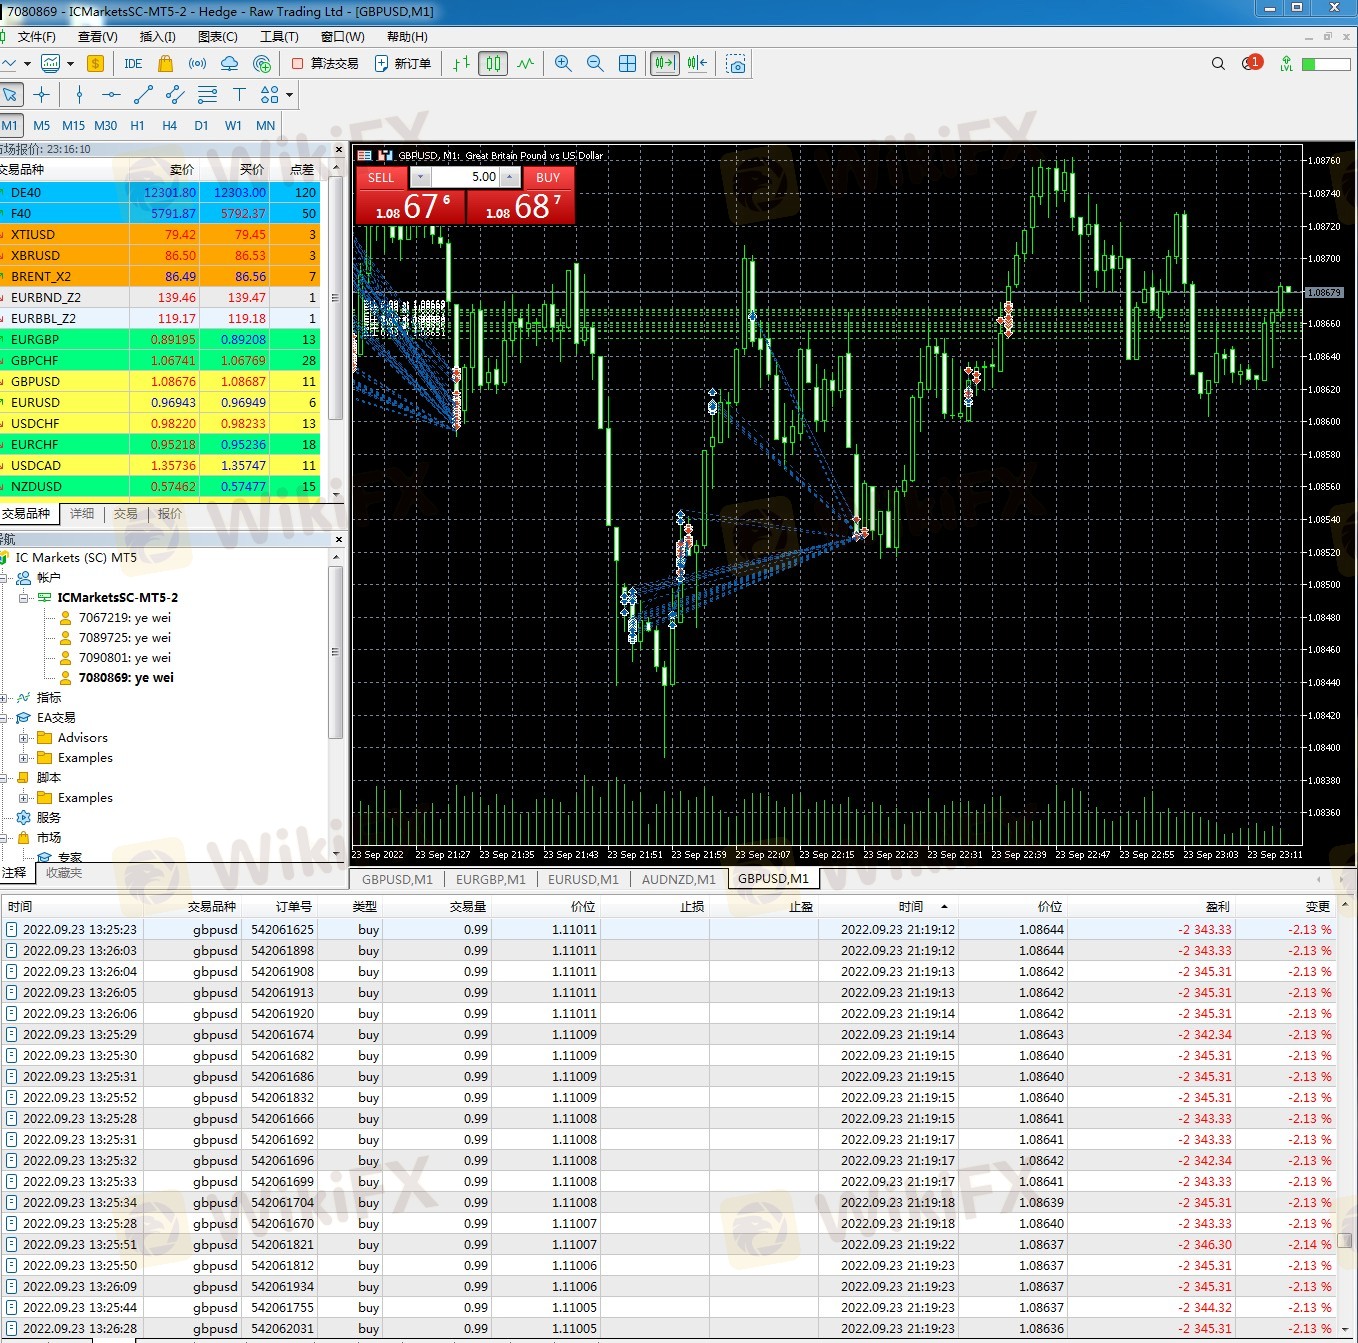Open the notifications icon with red badge
Image resolution: width=1358 pixels, height=1343 pixels.
click(x=1251, y=63)
